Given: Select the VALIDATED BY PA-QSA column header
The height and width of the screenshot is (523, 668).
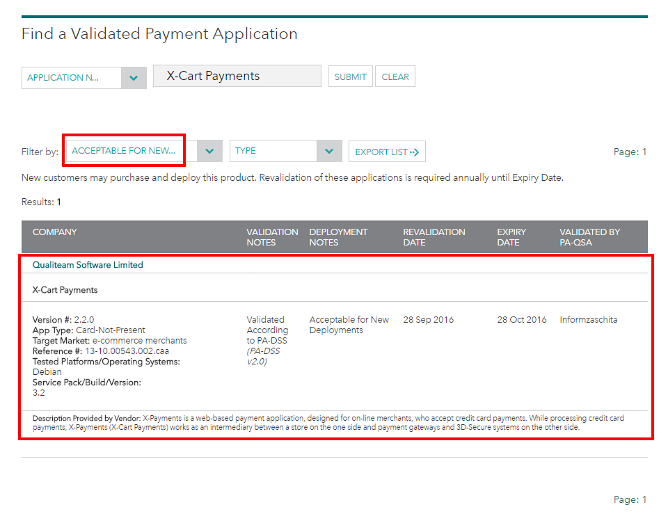Looking at the screenshot, I should 590,237.
